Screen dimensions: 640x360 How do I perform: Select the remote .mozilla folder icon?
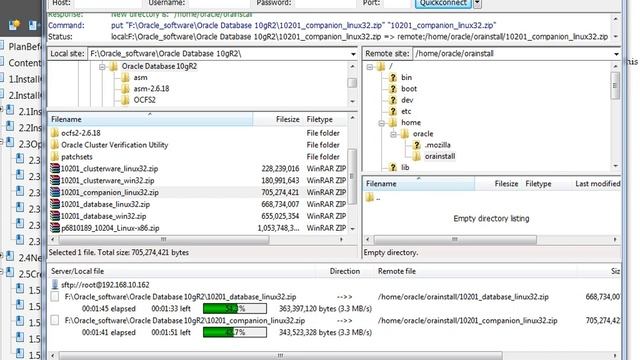(x=416, y=145)
